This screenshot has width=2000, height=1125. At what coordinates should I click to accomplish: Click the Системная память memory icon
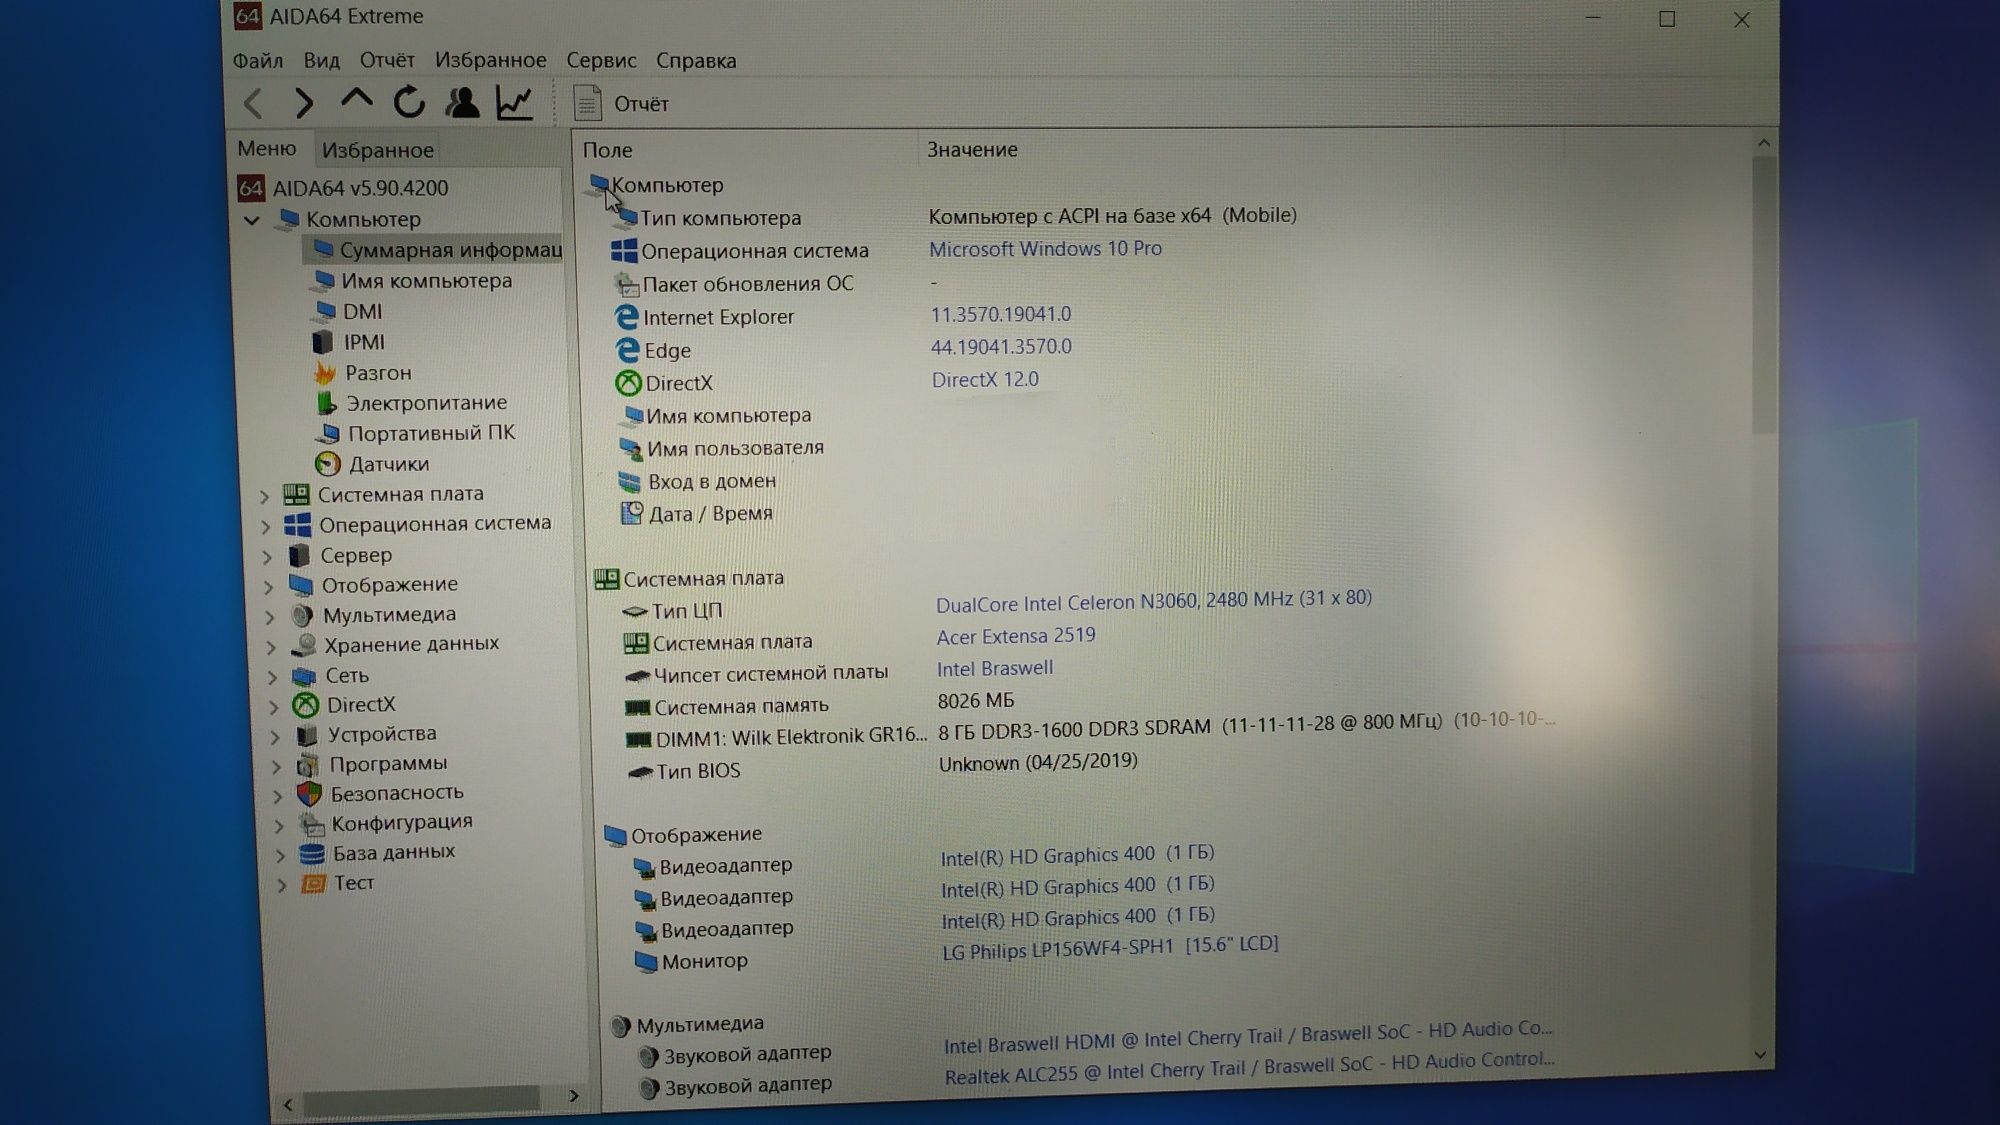[x=637, y=708]
